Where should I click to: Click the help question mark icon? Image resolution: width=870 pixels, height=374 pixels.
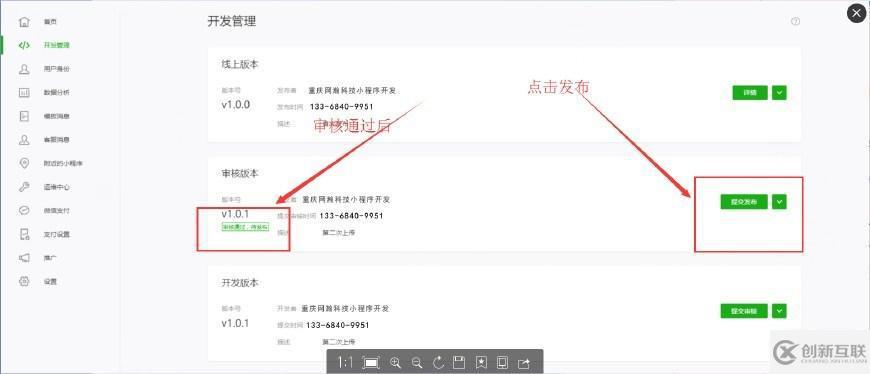click(795, 22)
